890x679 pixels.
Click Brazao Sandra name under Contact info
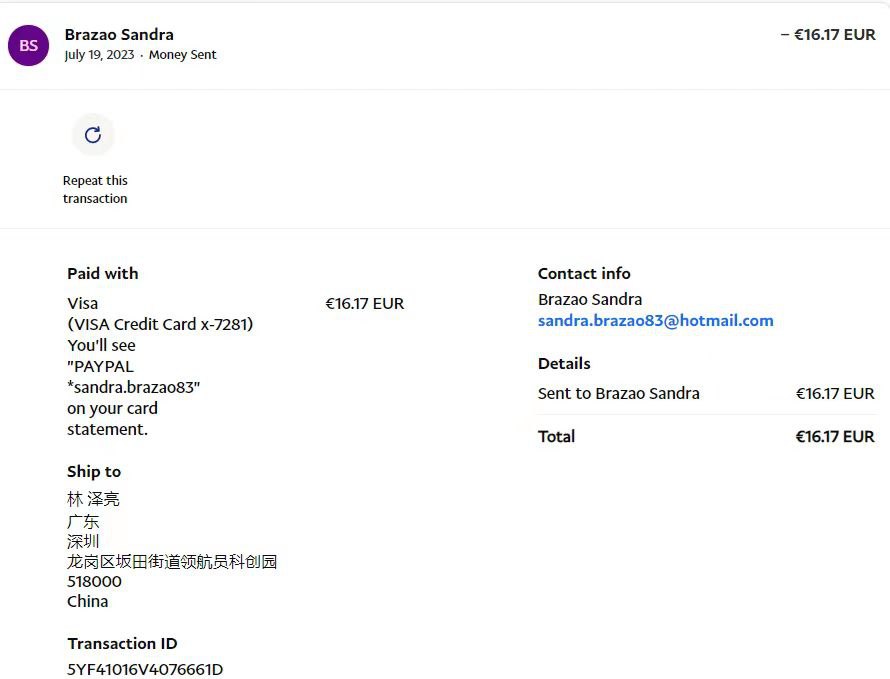click(590, 299)
